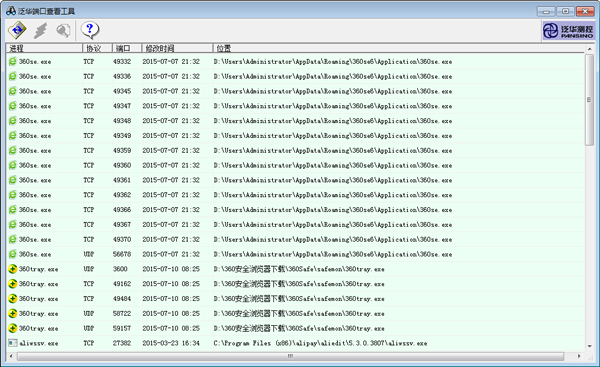Click the lightning bolt terminate icon
The height and width of the screenshot is (367, 600).
(x=41, y=30)
